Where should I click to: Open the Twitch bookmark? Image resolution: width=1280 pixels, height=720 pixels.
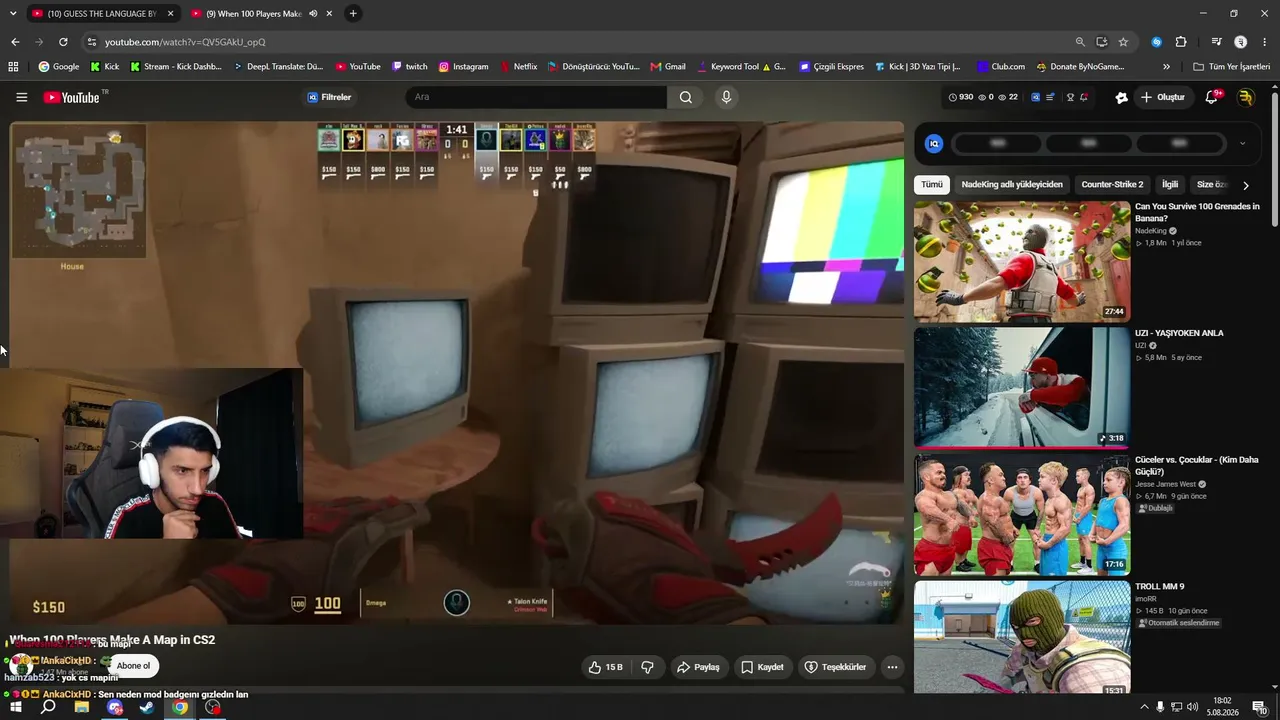410,67
